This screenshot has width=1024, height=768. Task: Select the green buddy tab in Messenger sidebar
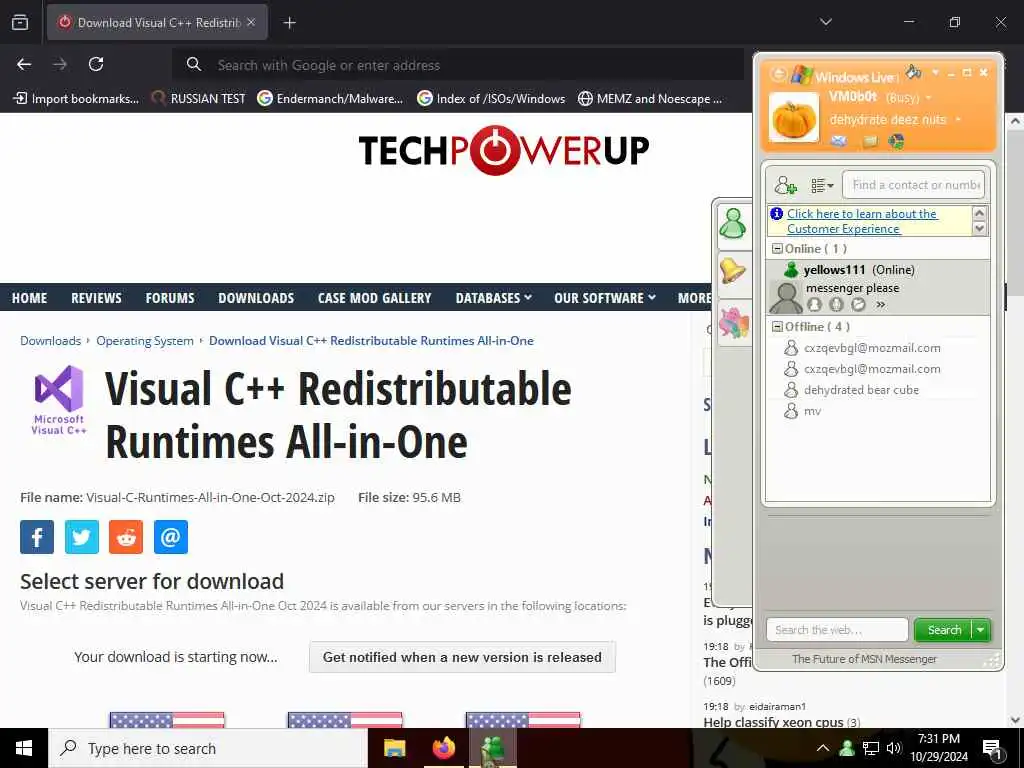tap(733, 224)
